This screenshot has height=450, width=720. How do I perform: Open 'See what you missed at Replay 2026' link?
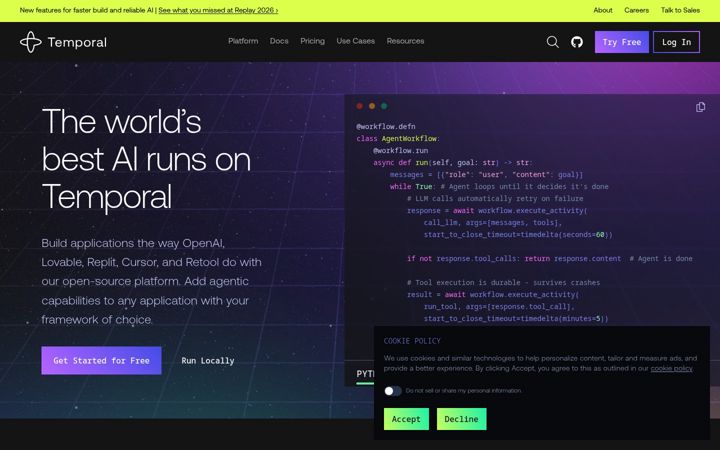point(218,10)
